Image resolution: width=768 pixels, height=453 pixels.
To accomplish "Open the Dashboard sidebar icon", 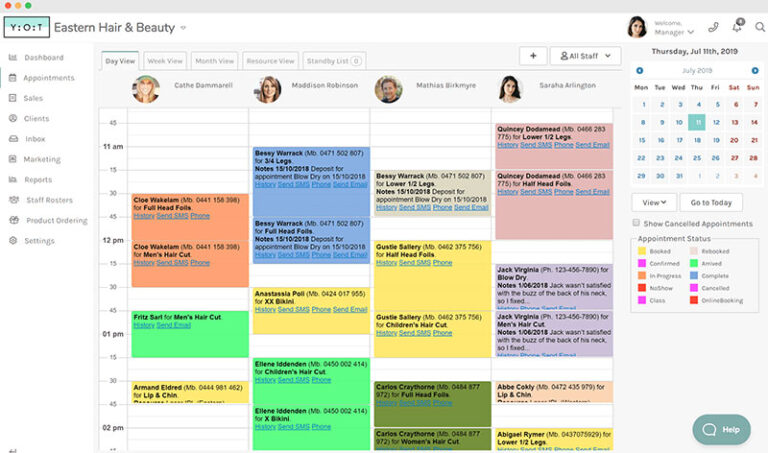I will 13,57.
